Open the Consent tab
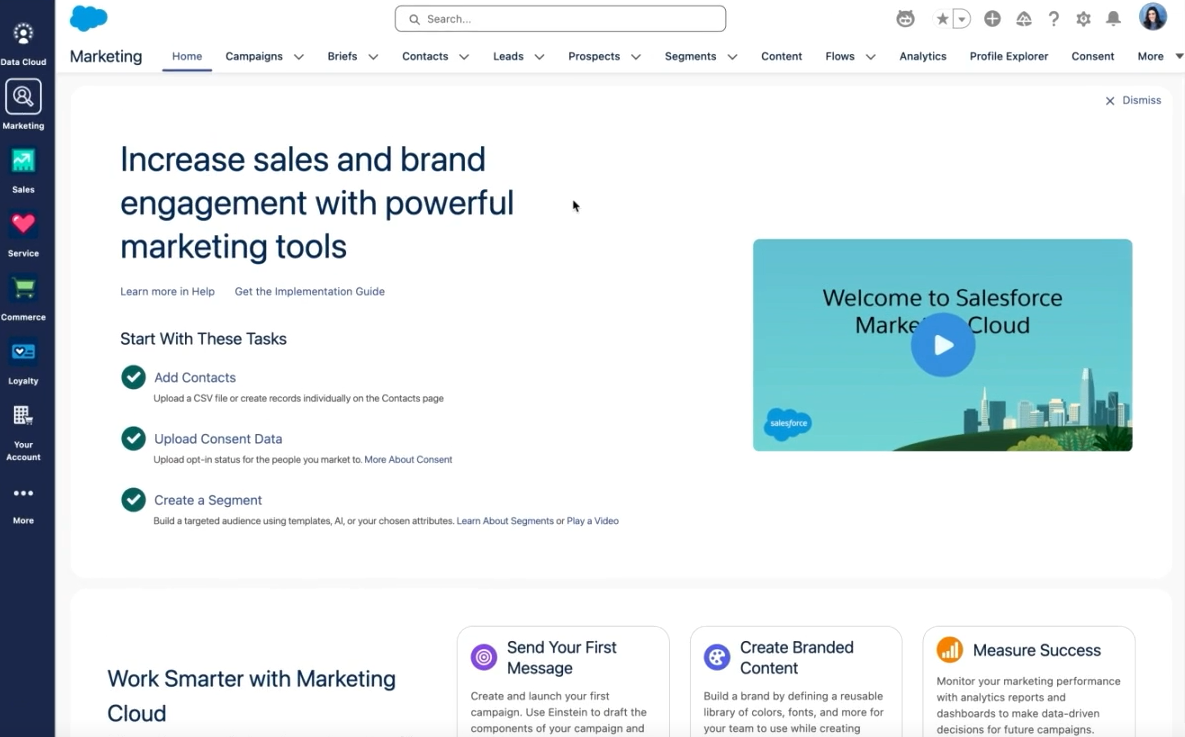1185x737 pixels. 1093,56
